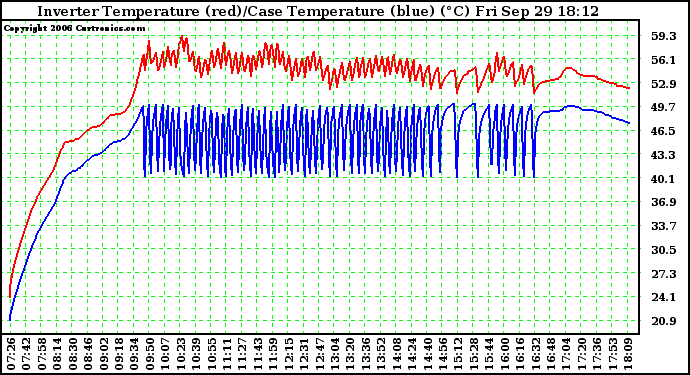The height and width of the screenshot is (375, 690).
Task: Click the red line peak near 10:23
Action: tap(183, 37)
